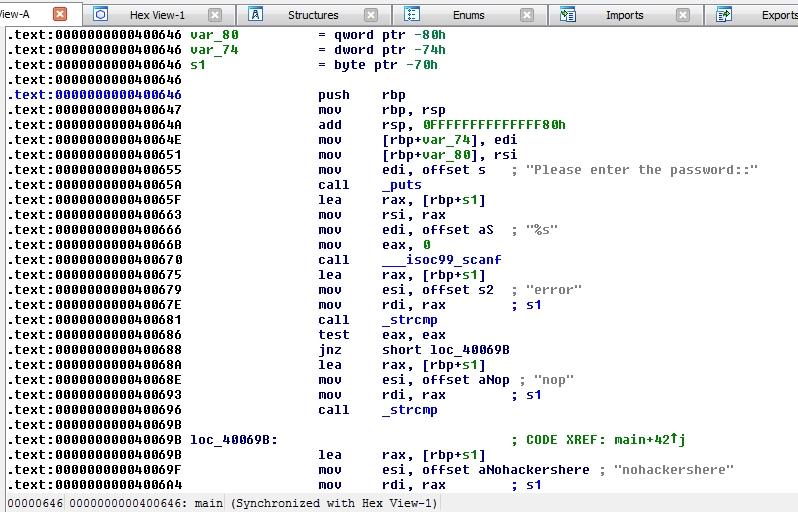
Task: Click the 'offset s2' operand
Action: pos(458,290)
